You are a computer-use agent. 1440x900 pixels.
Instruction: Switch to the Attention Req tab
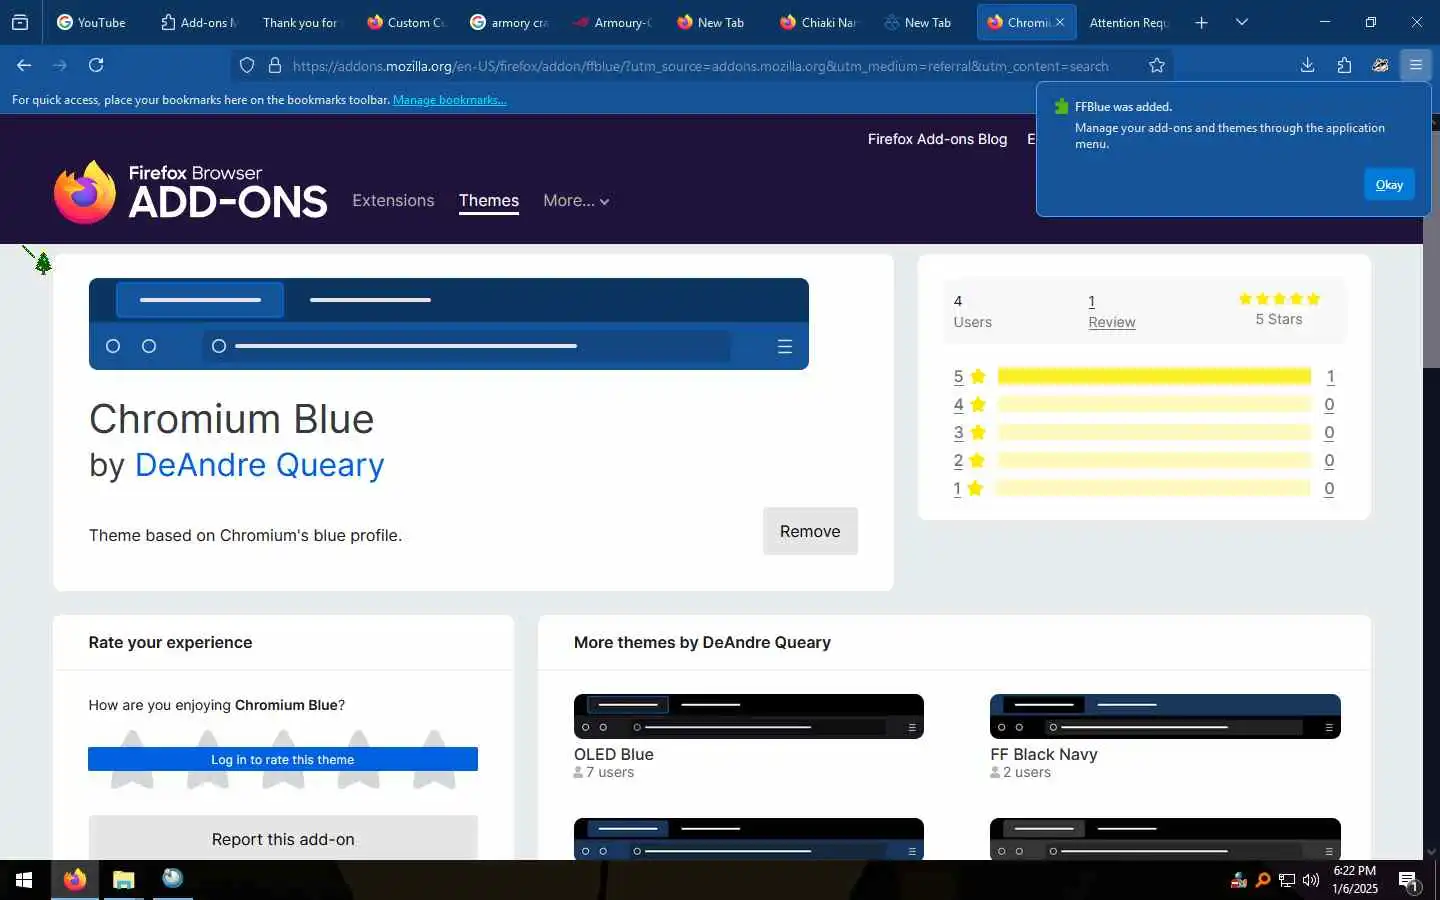1129,22
